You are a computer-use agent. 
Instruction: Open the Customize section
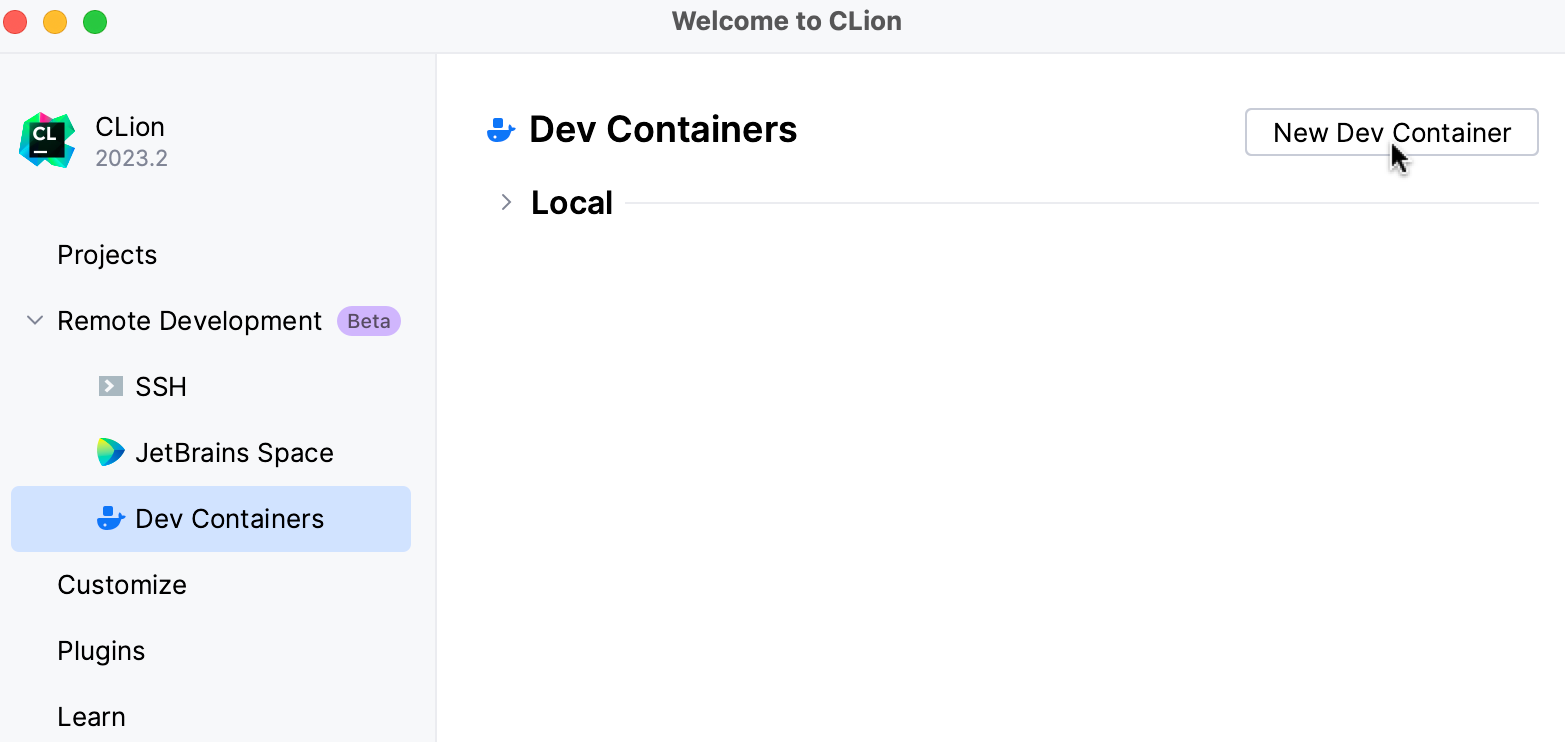click(122, 584)
